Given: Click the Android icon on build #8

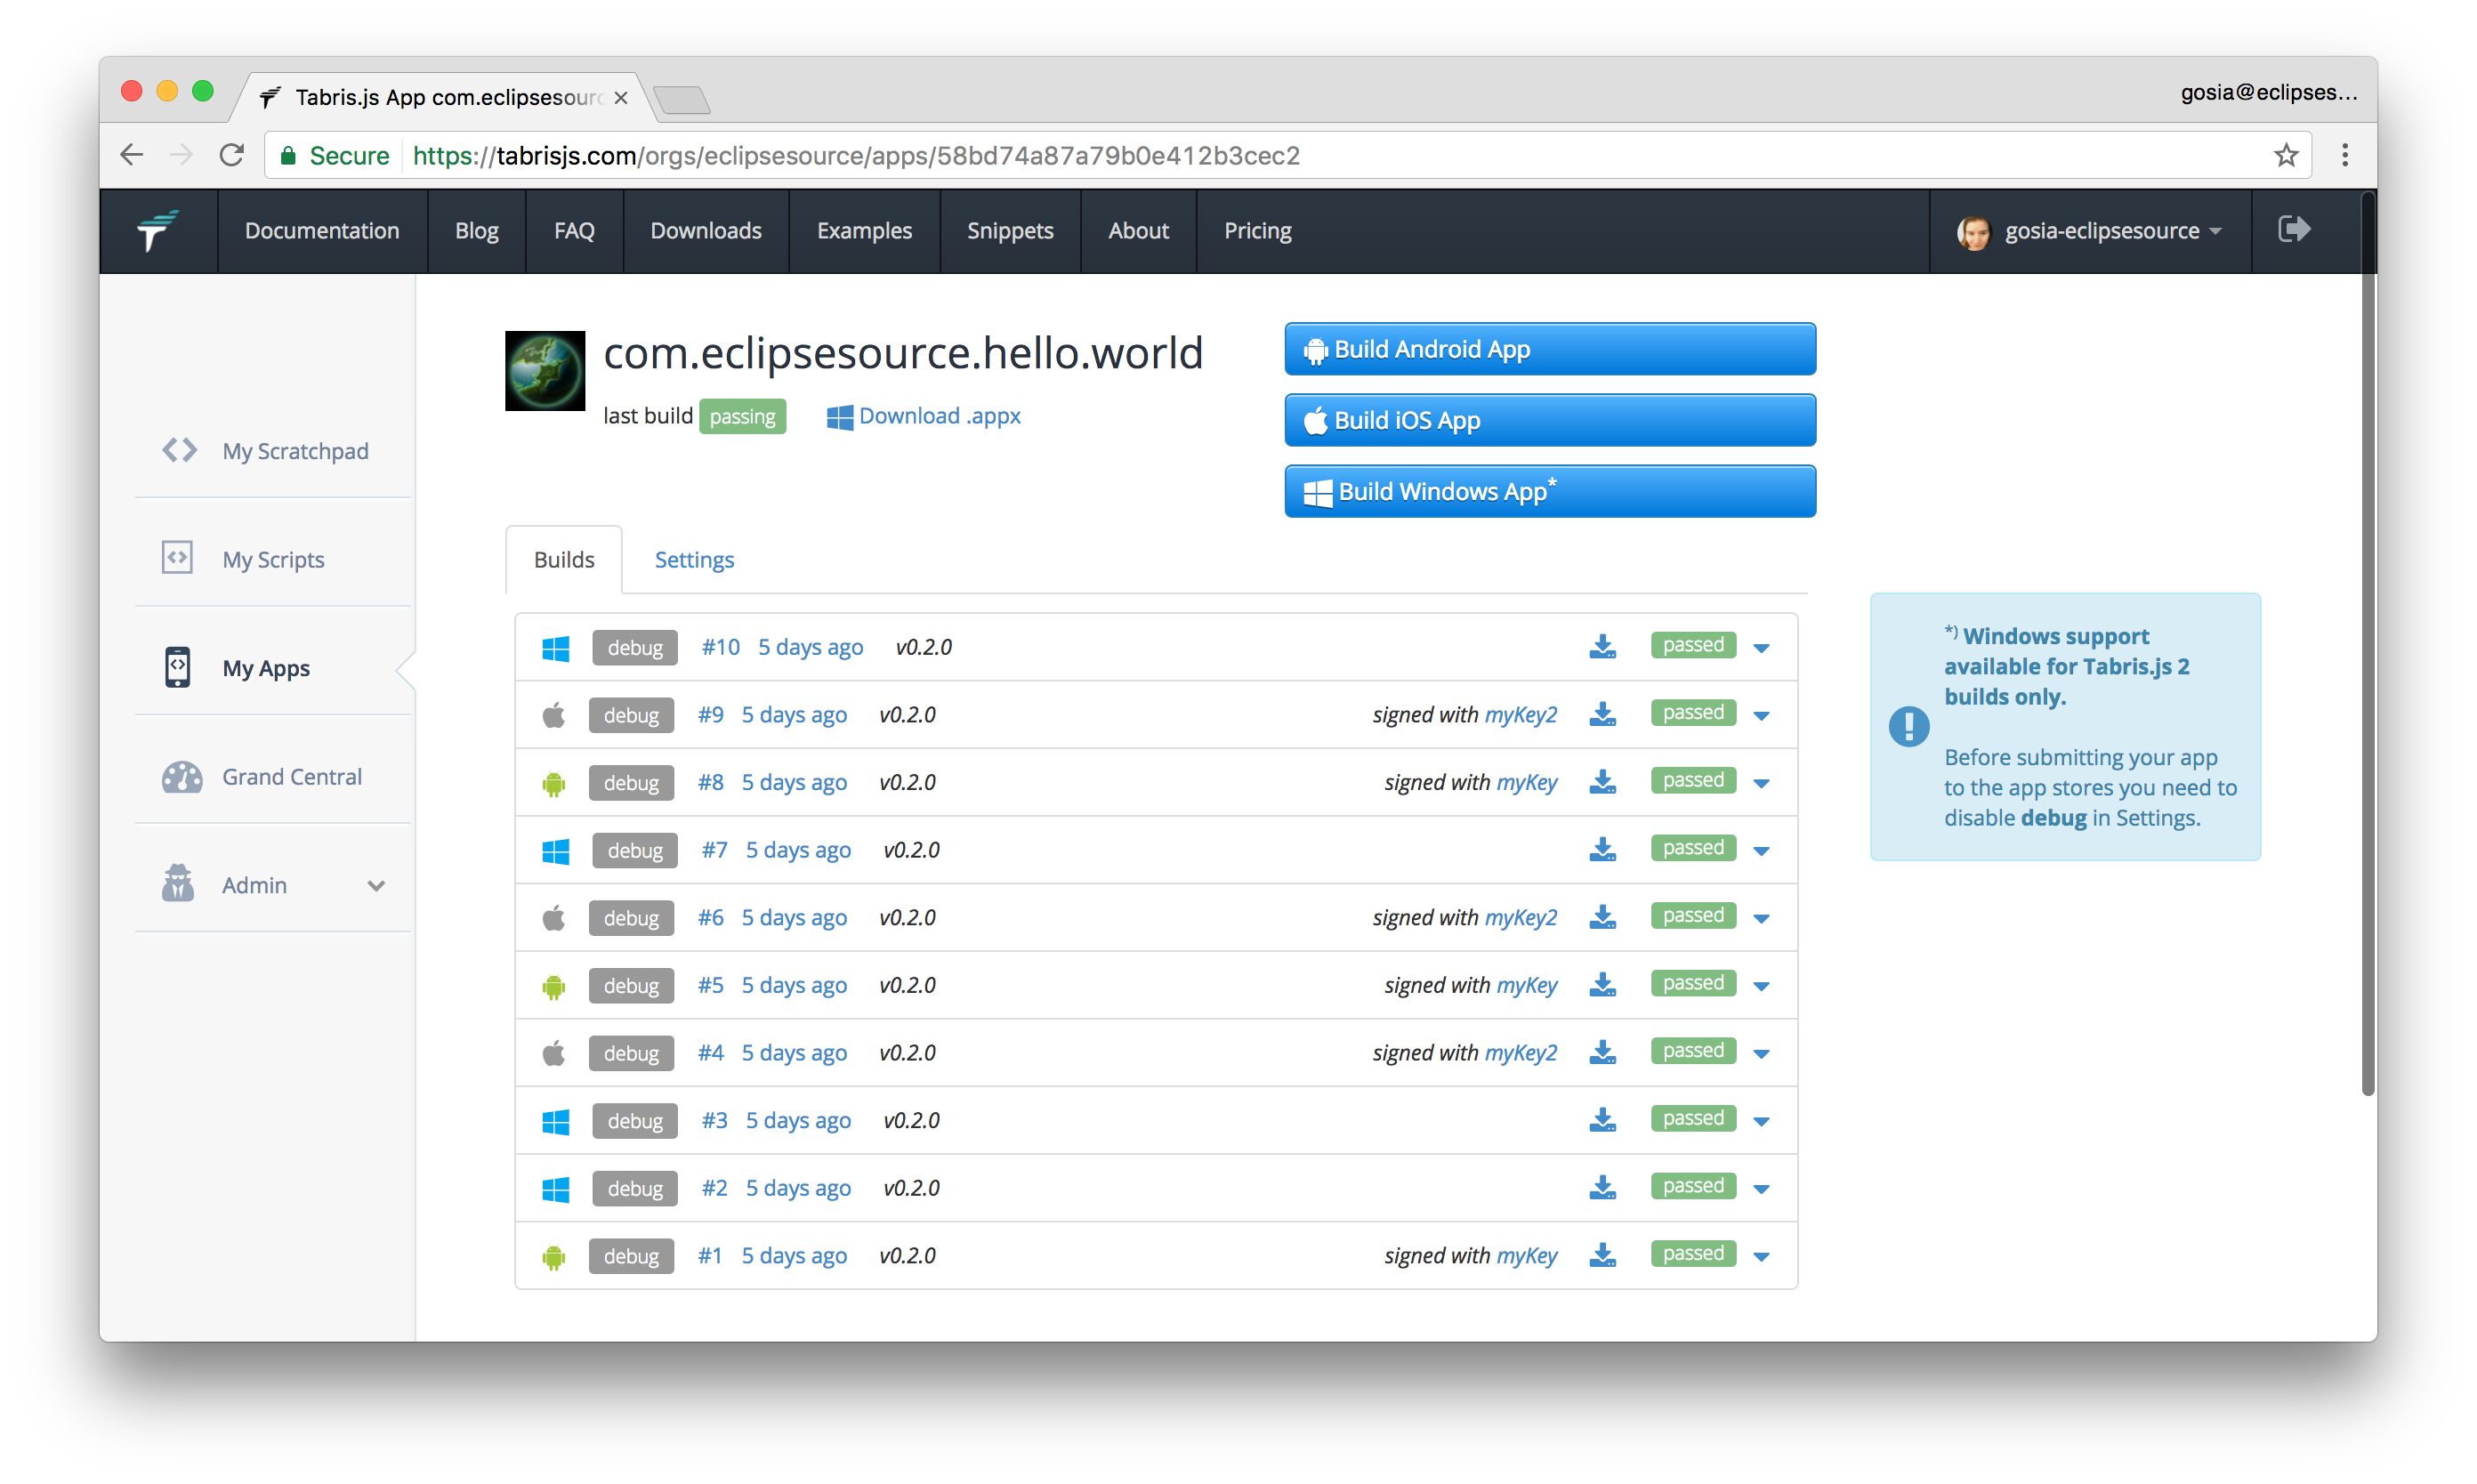Looking at the screenshot, I should tap(553, 783).
